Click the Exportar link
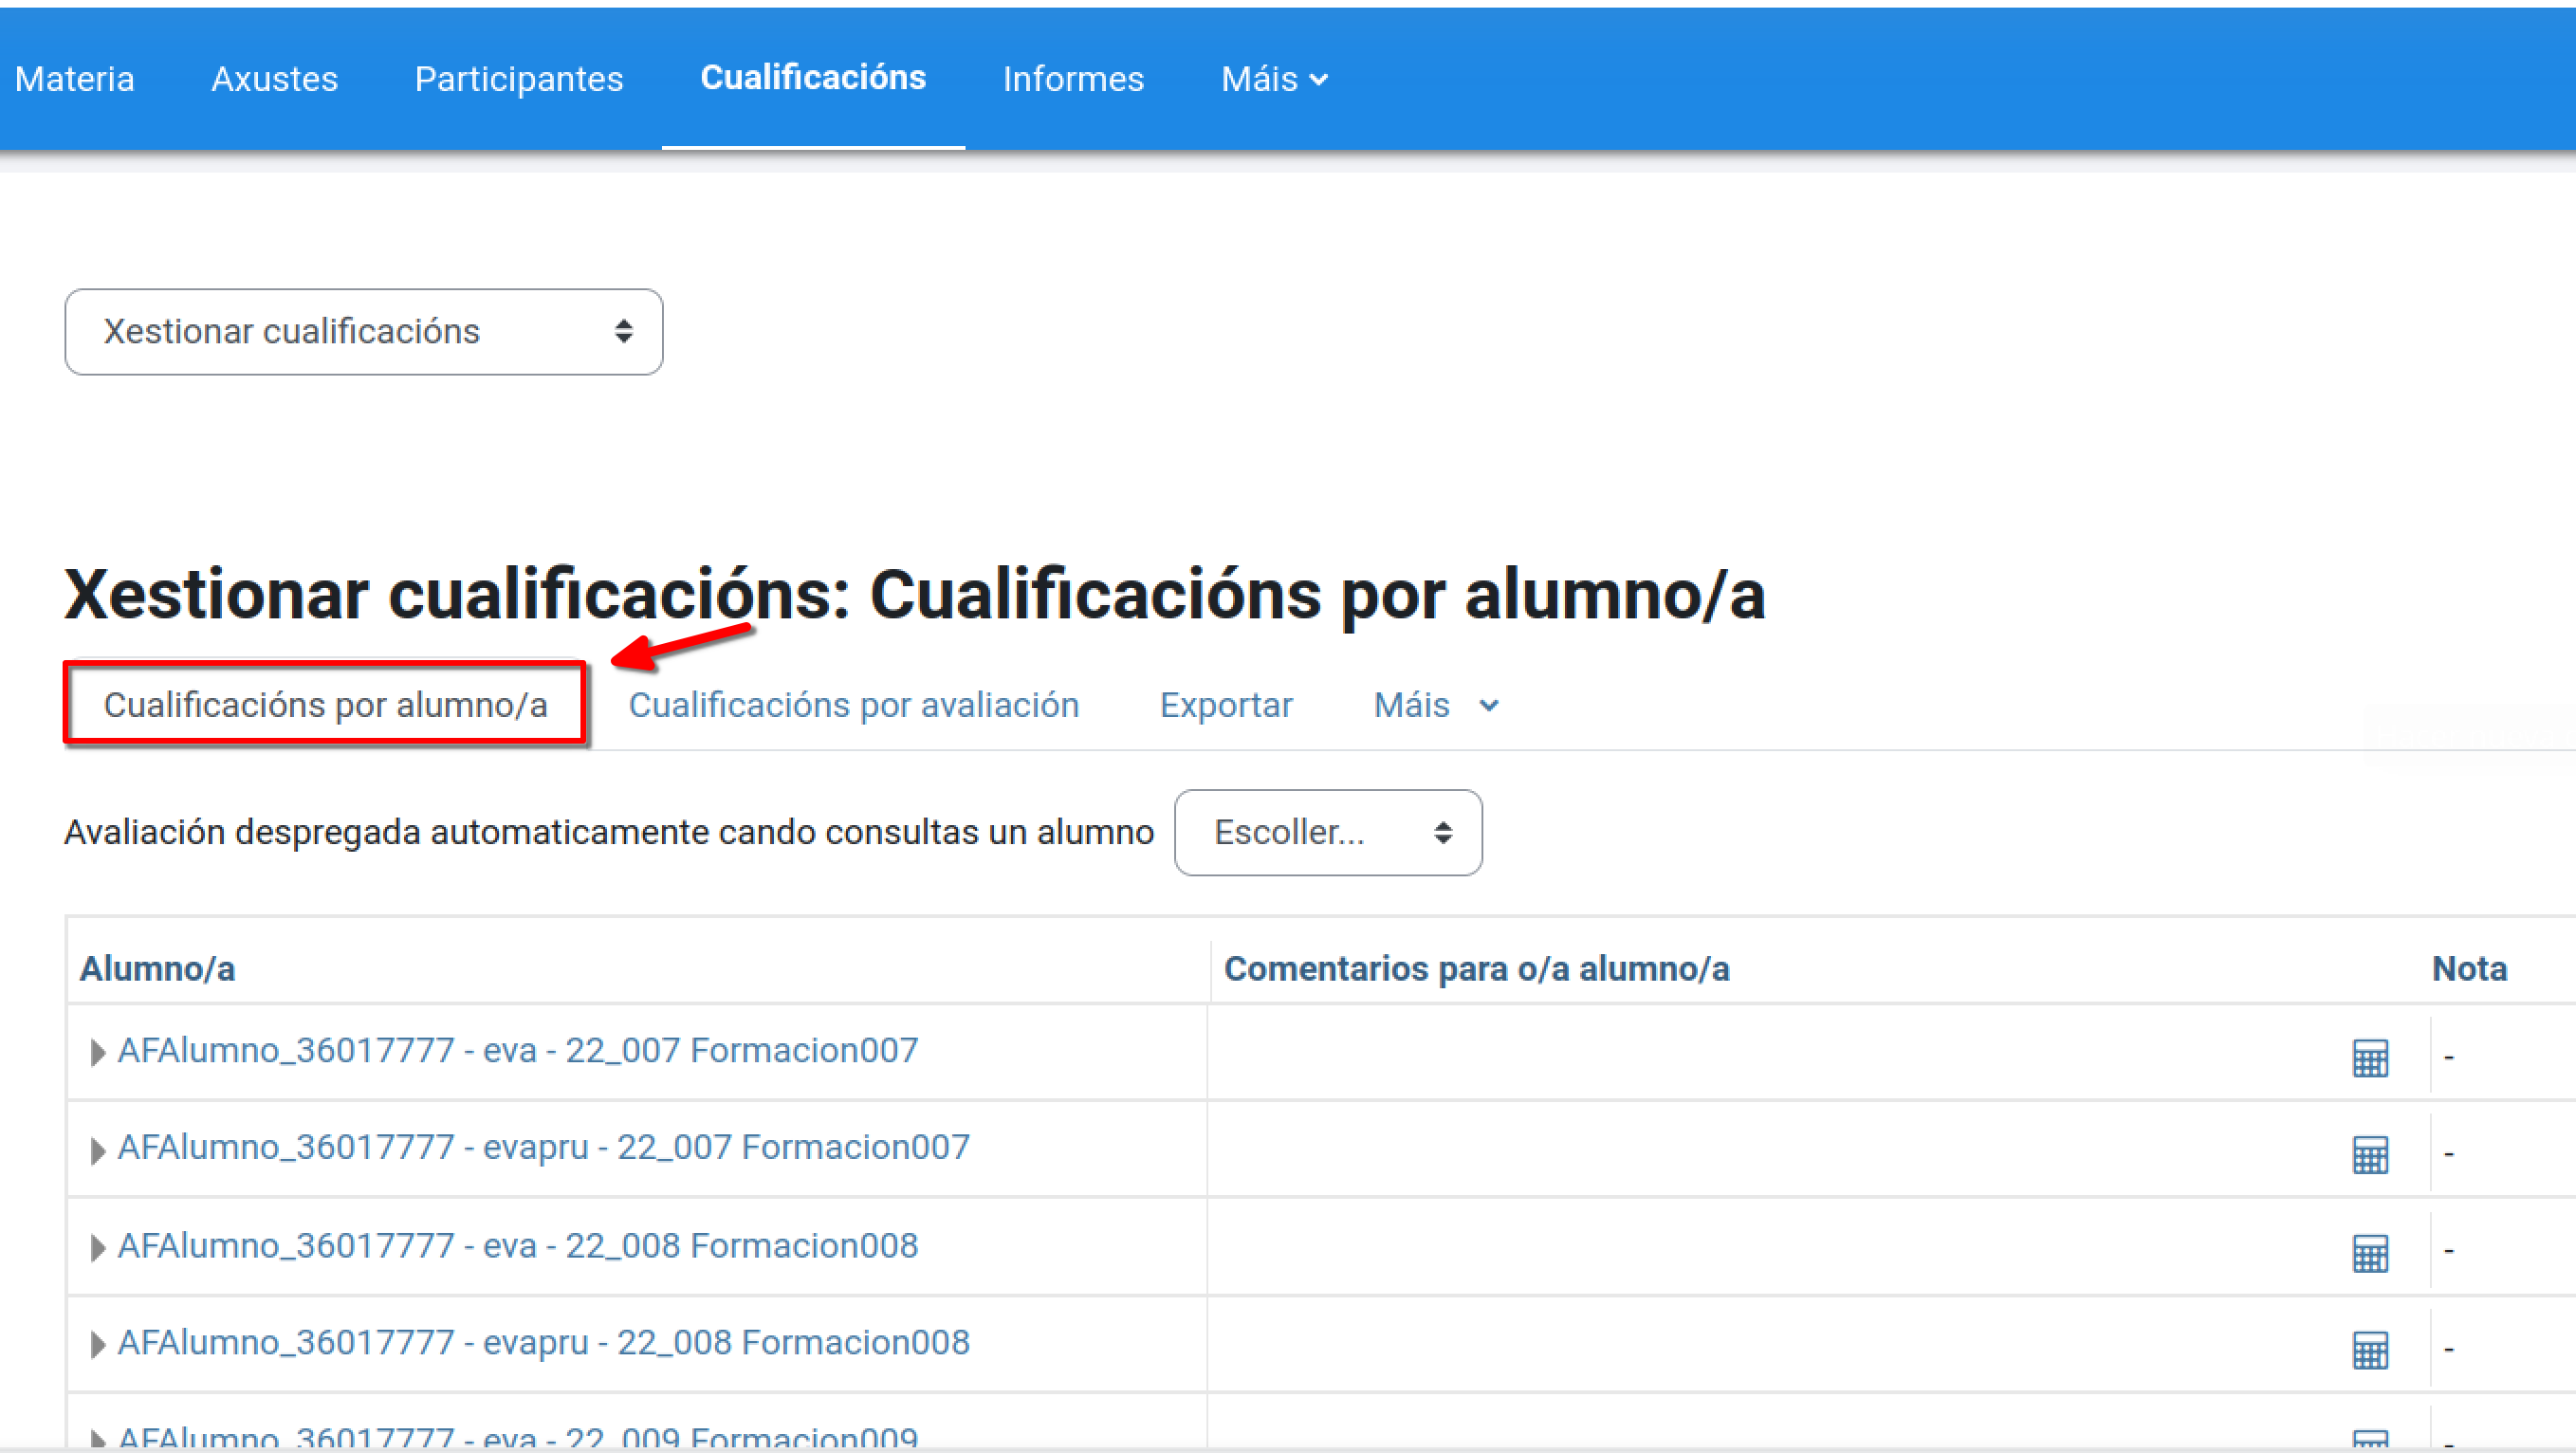The image size is (2576, 1453). pos(1226,705)
